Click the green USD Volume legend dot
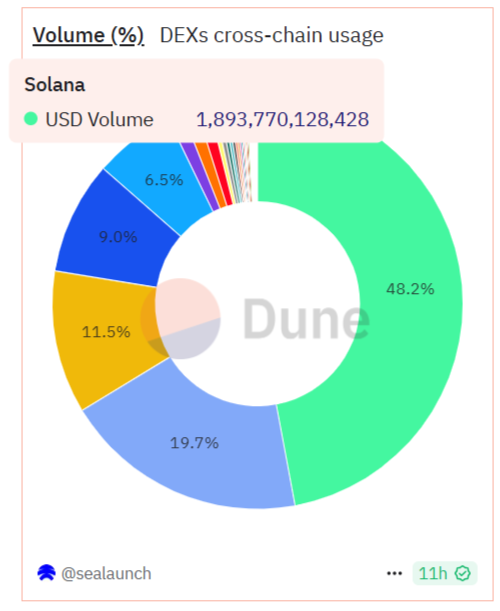This screenshot has width=500, height=611. (x=31, y=119)
